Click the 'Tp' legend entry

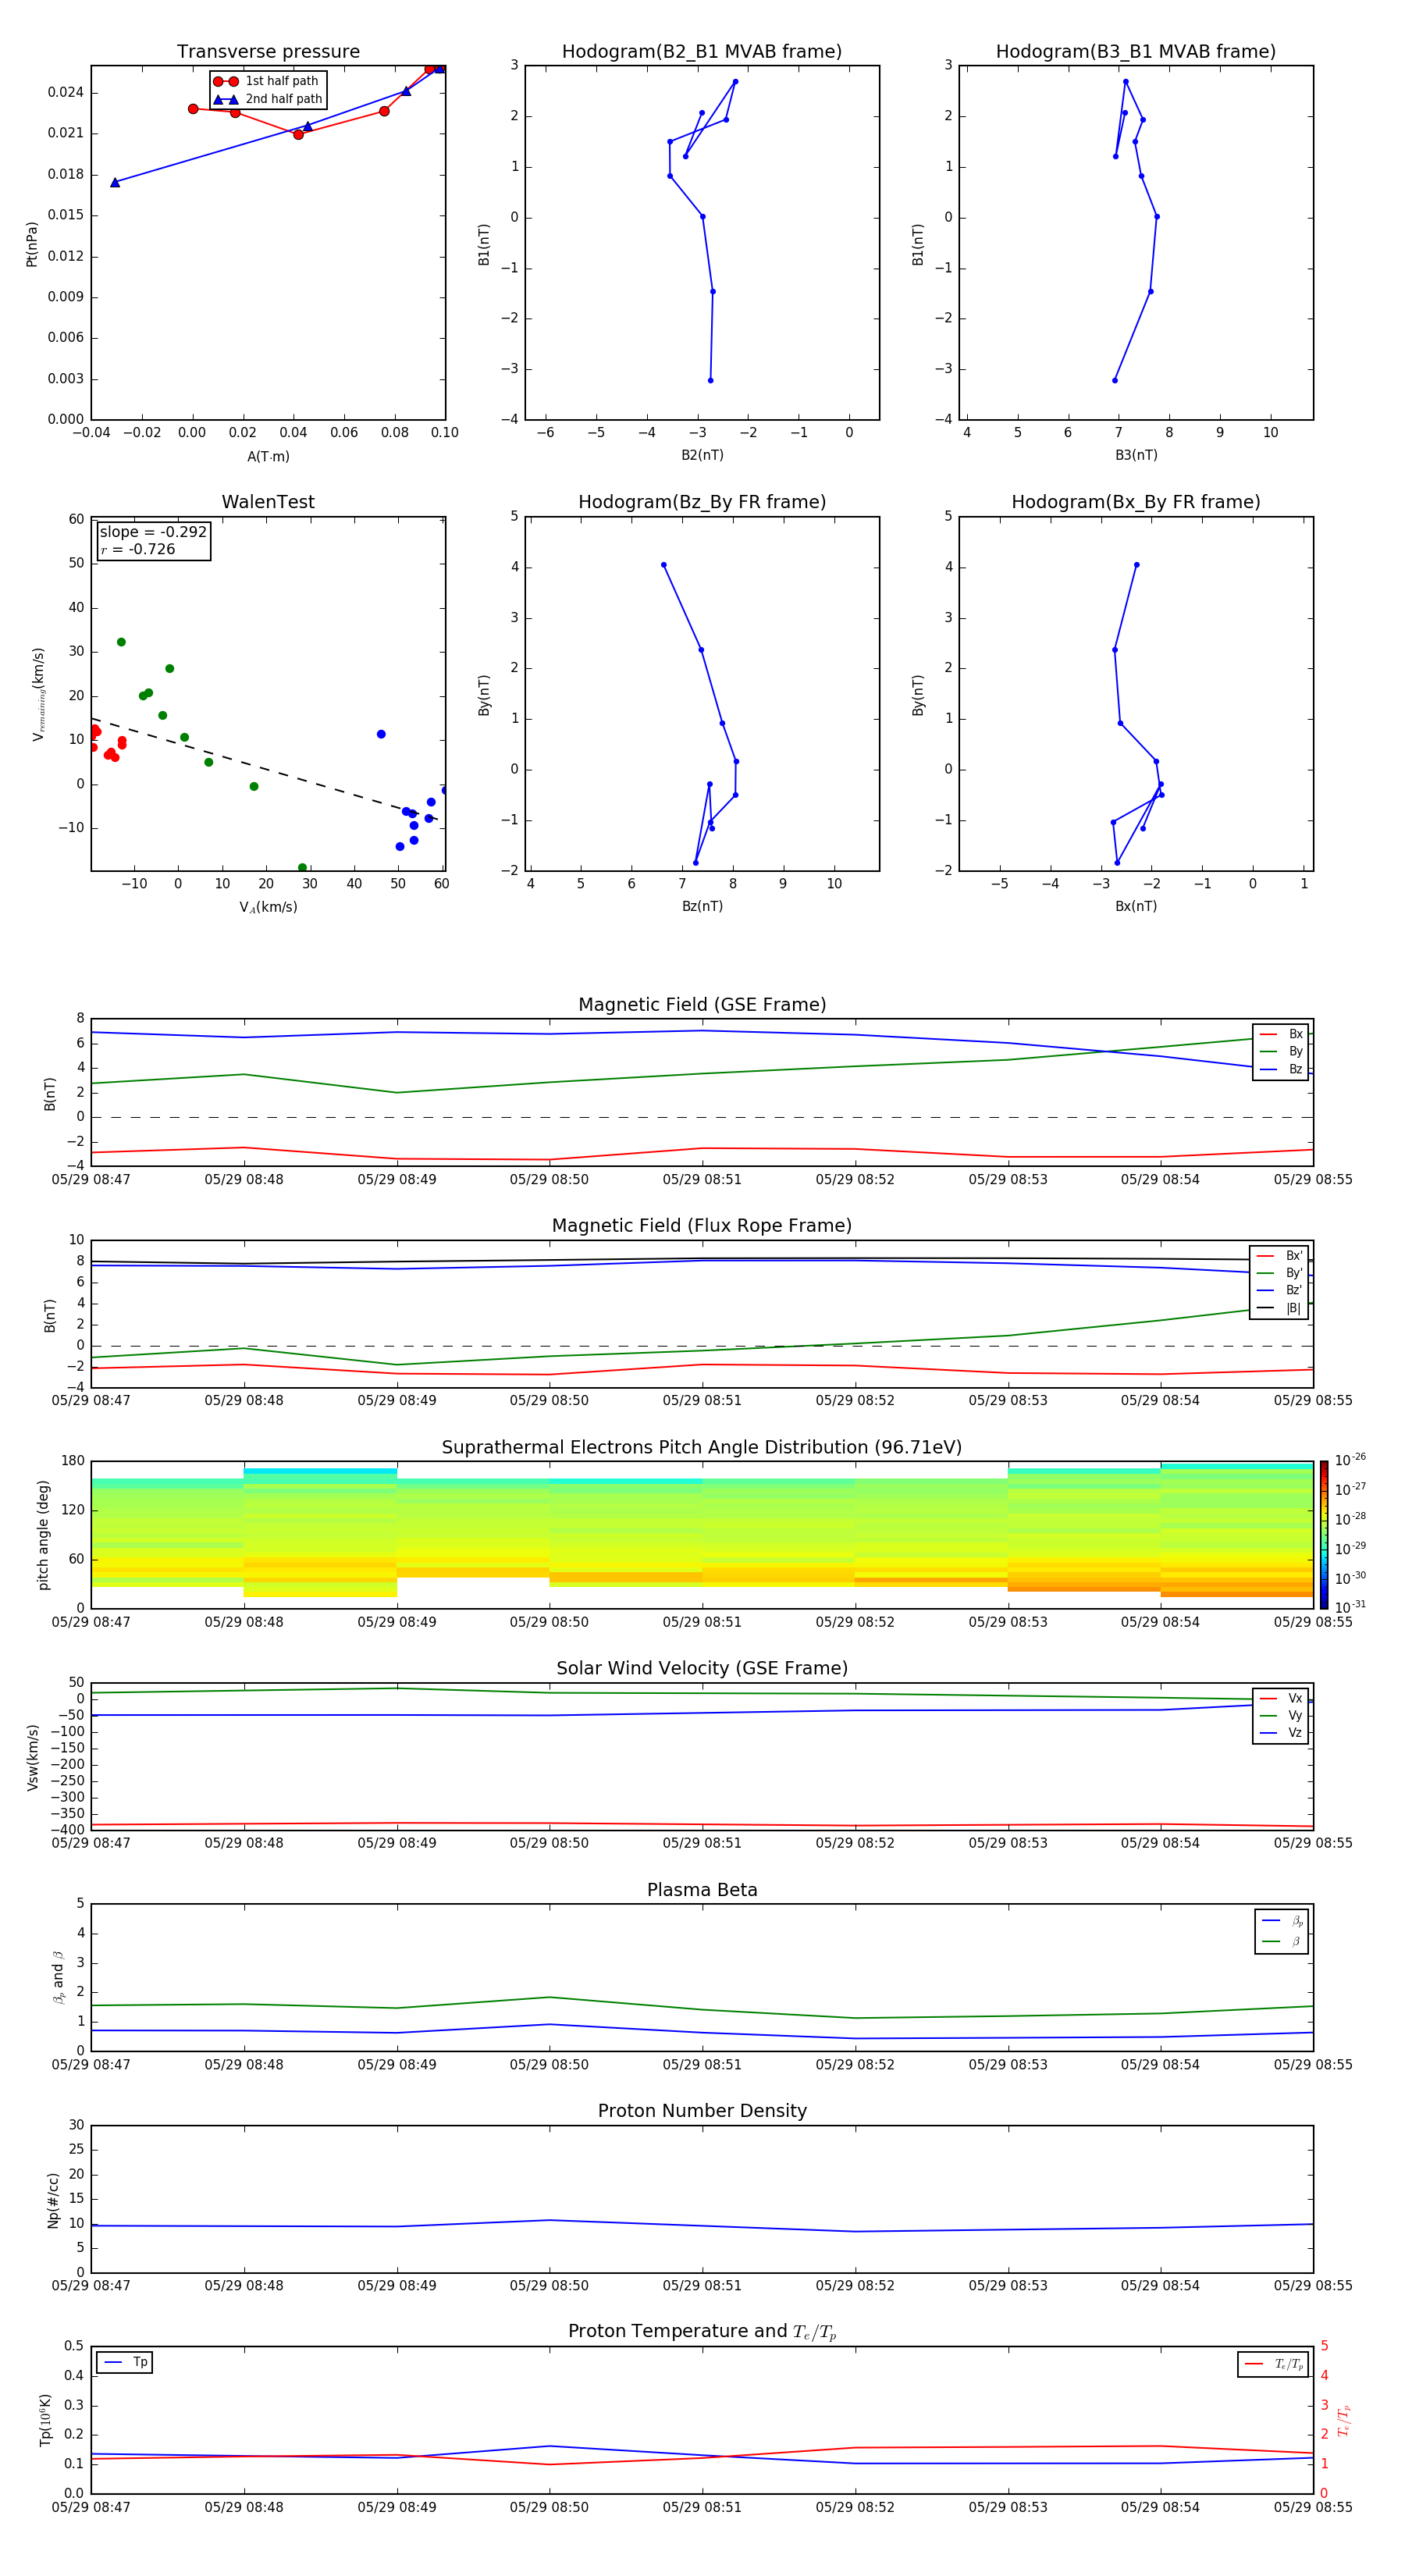tap(125, 2362)
